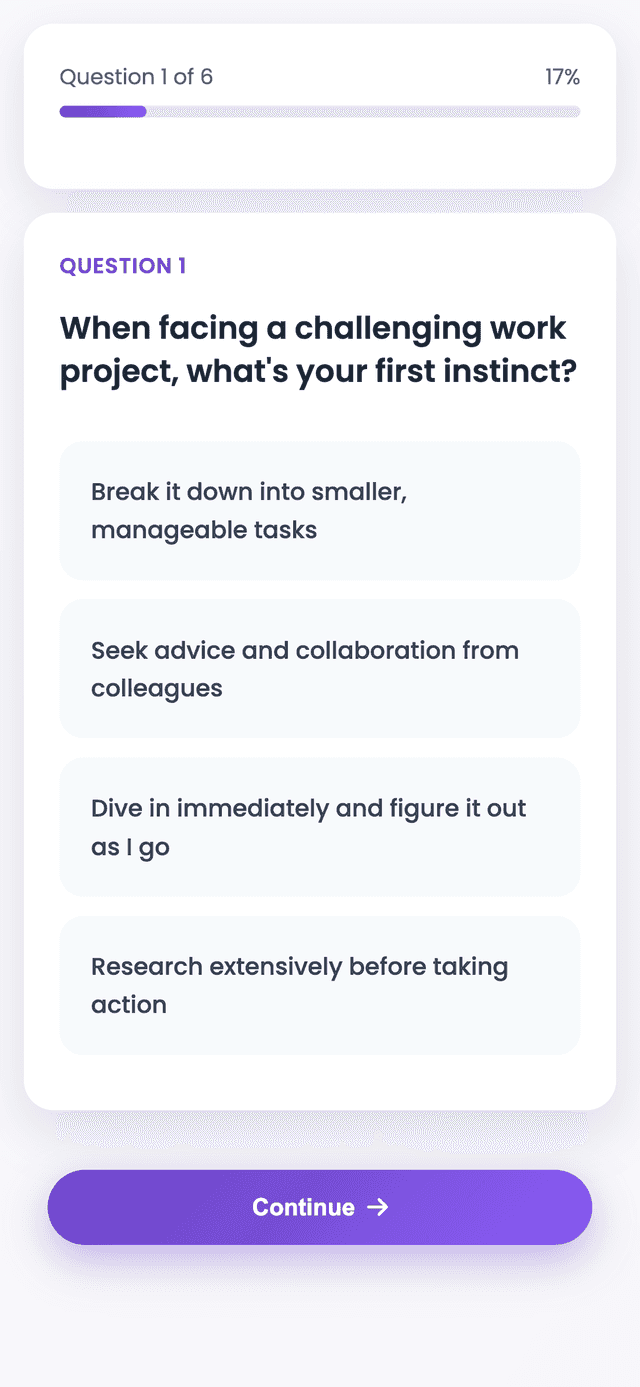Select answer 'Break it down into smaller, manageable tasks'

[319, 510]
